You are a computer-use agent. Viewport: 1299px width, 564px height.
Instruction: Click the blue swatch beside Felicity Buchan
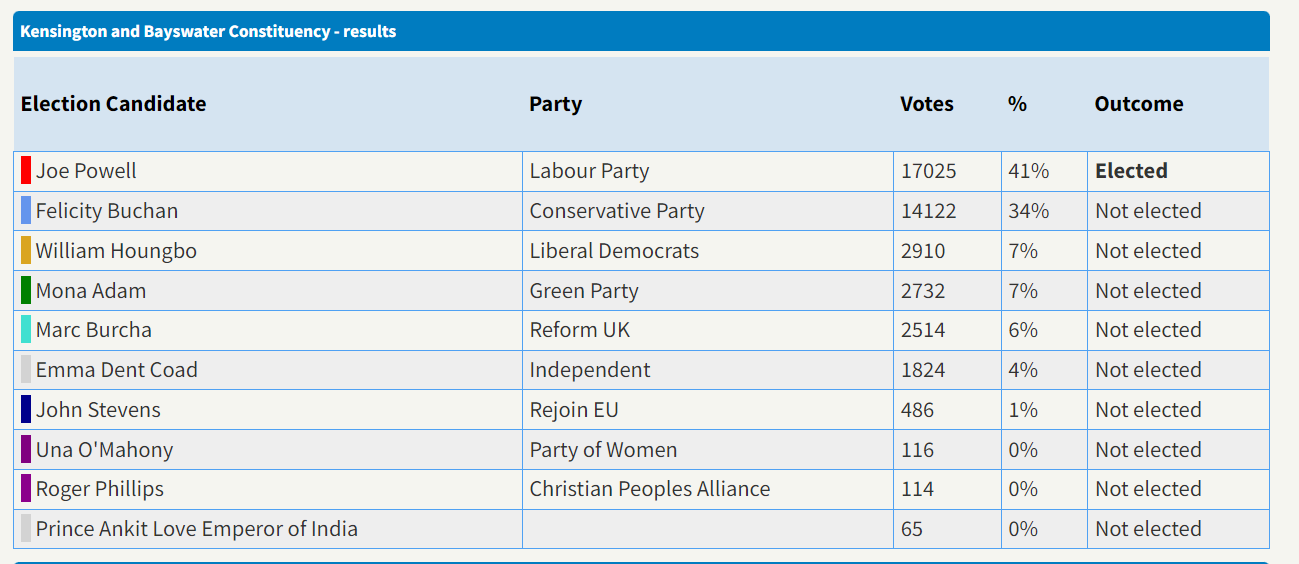pyautogui.click(x=26, y=211)
